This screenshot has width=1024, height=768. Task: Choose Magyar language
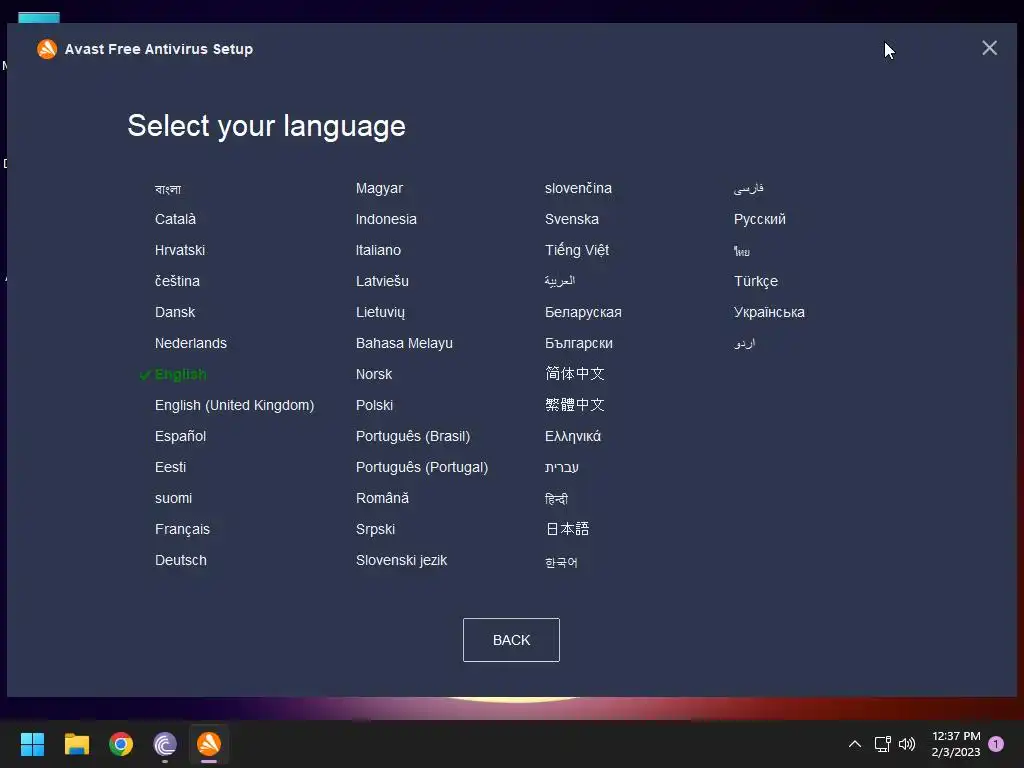tap(379, 189)
